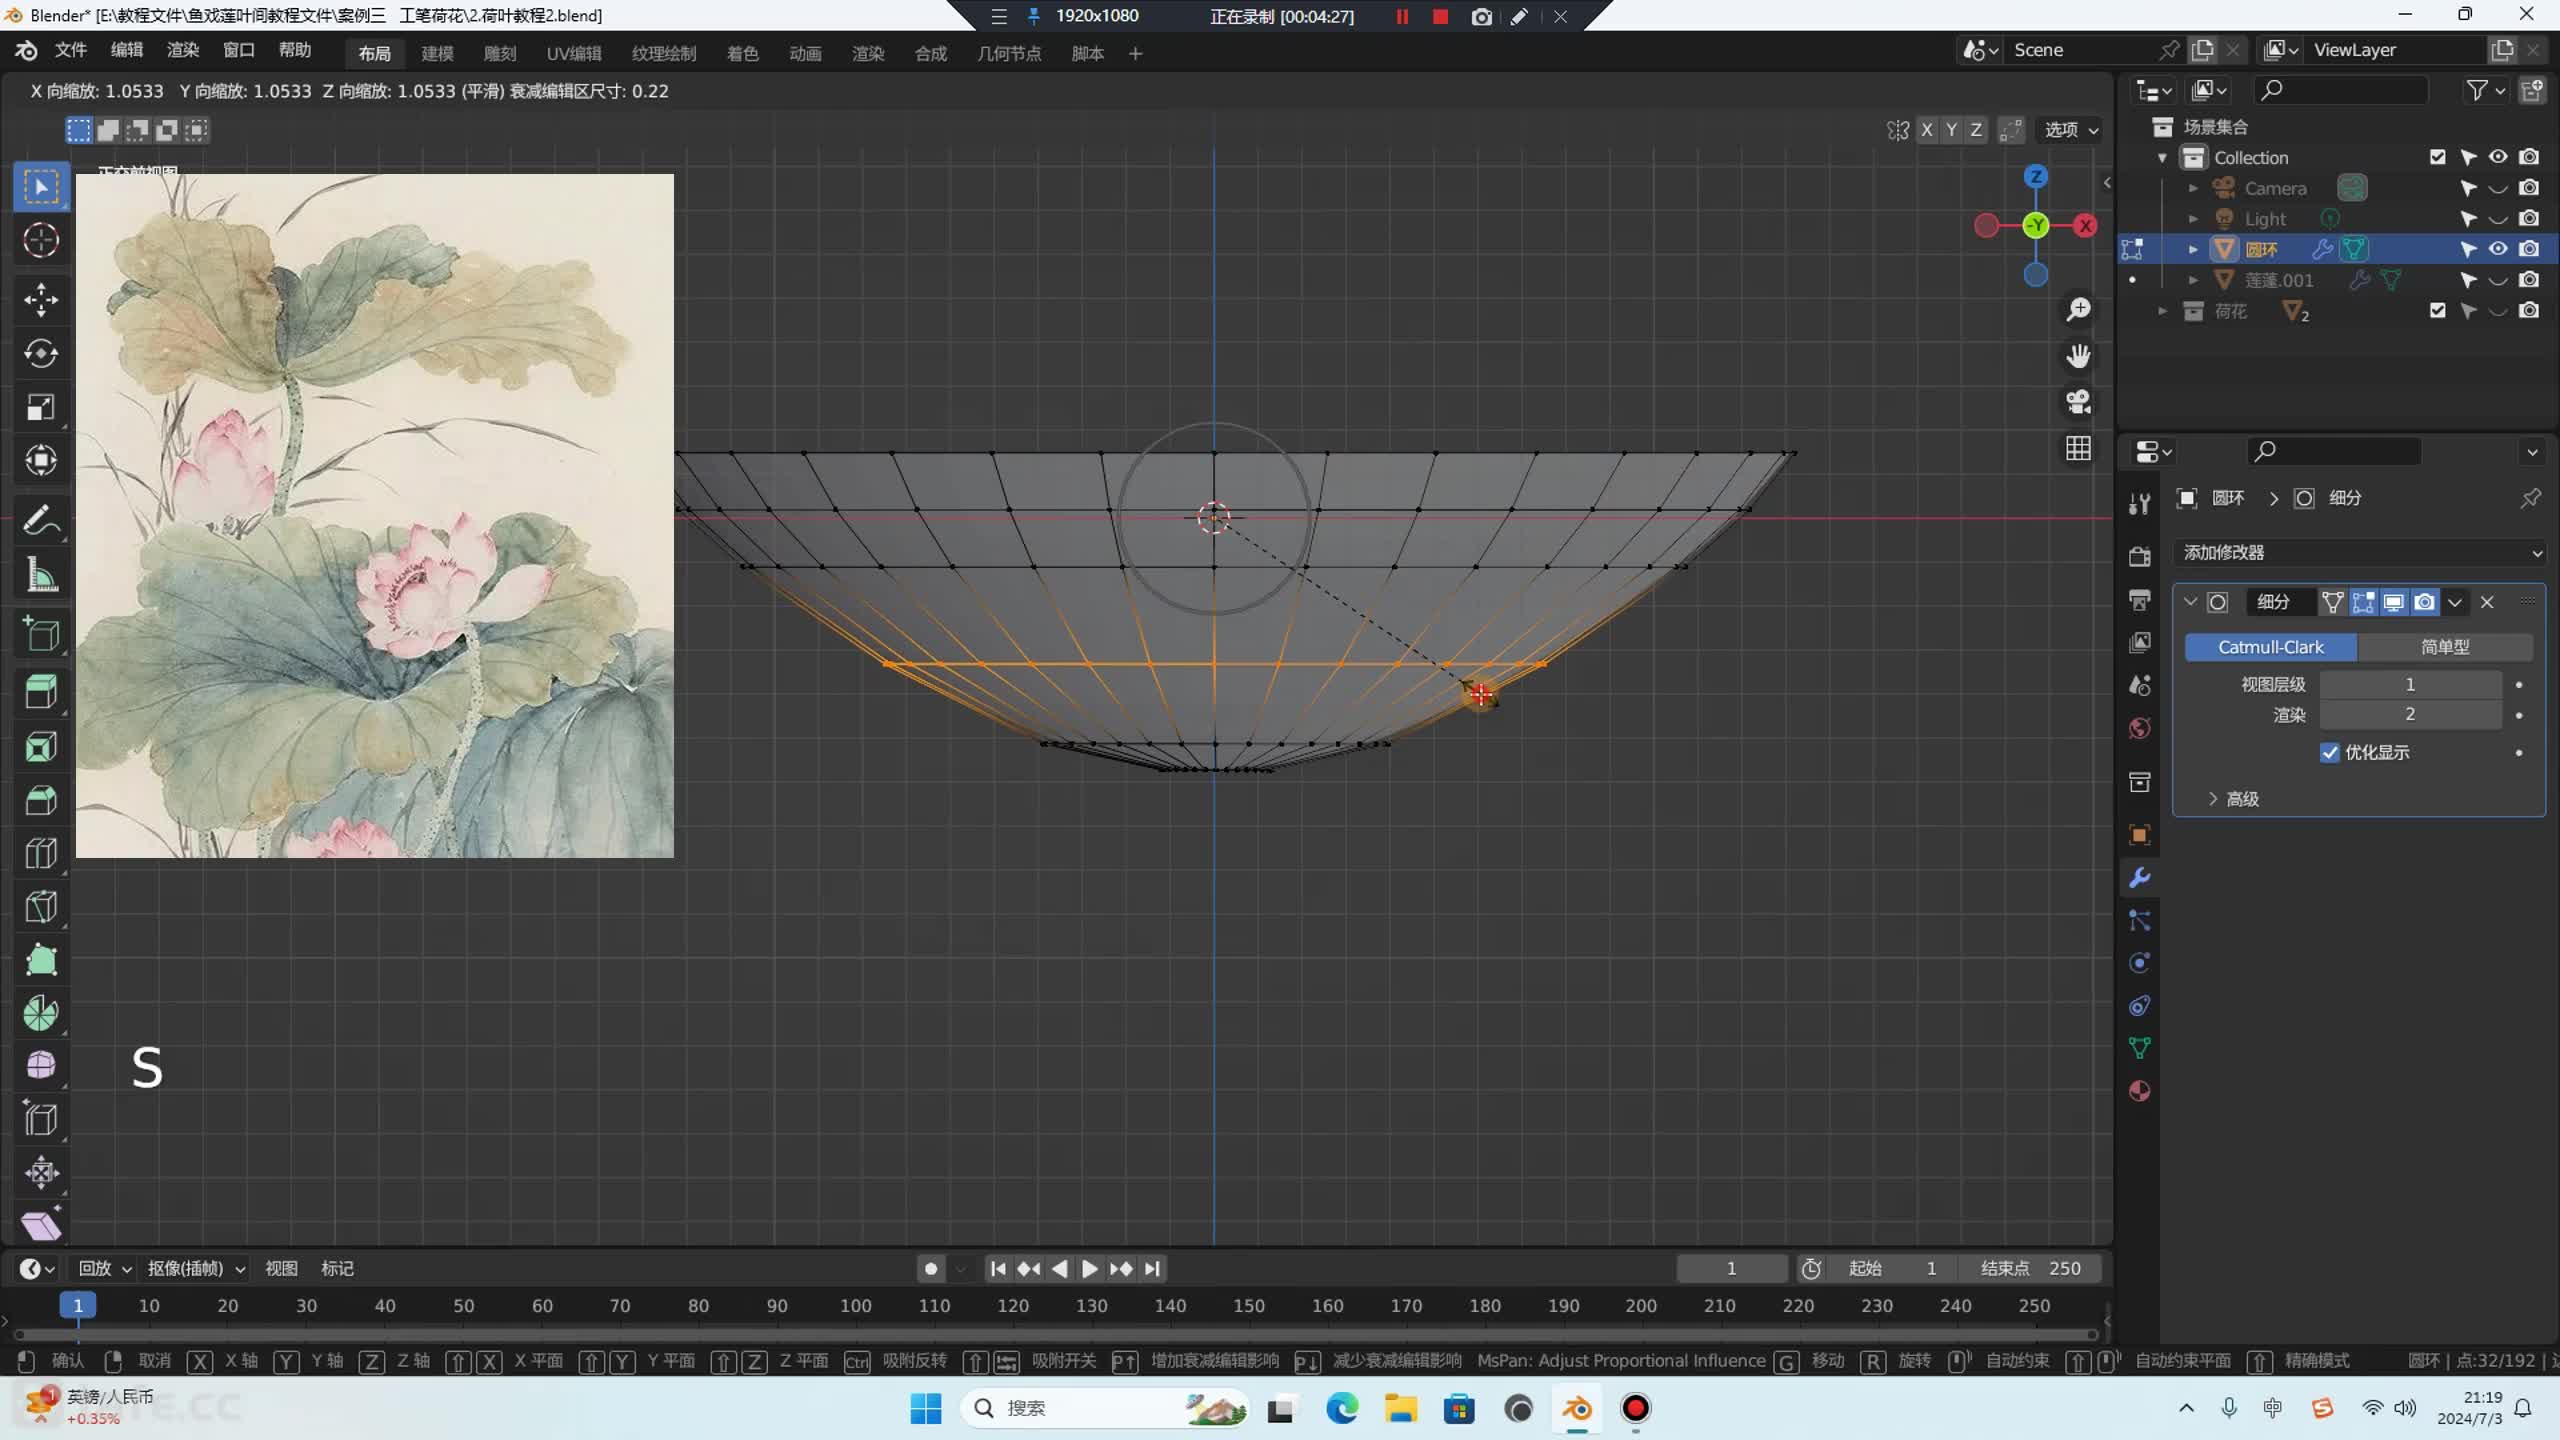
Task: Toggle 荷花 collection exclude checkbox
Action: [2437, 311]
